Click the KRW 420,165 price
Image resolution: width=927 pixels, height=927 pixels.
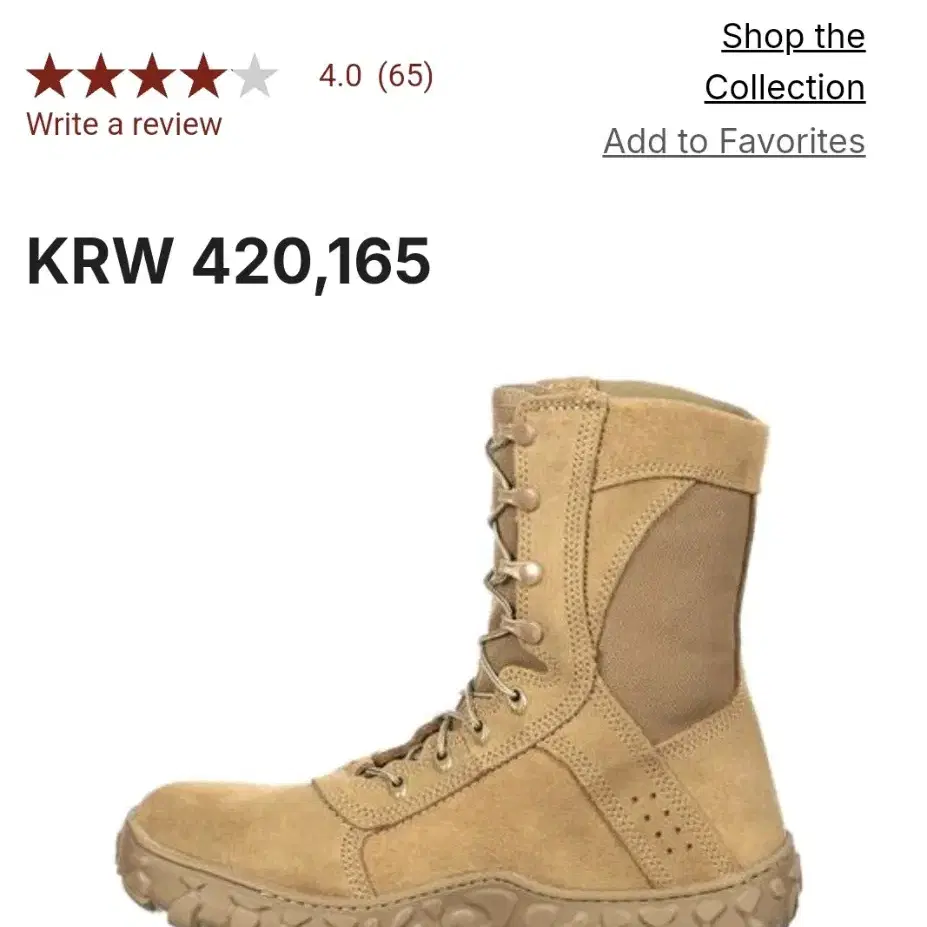click(228, 262)
